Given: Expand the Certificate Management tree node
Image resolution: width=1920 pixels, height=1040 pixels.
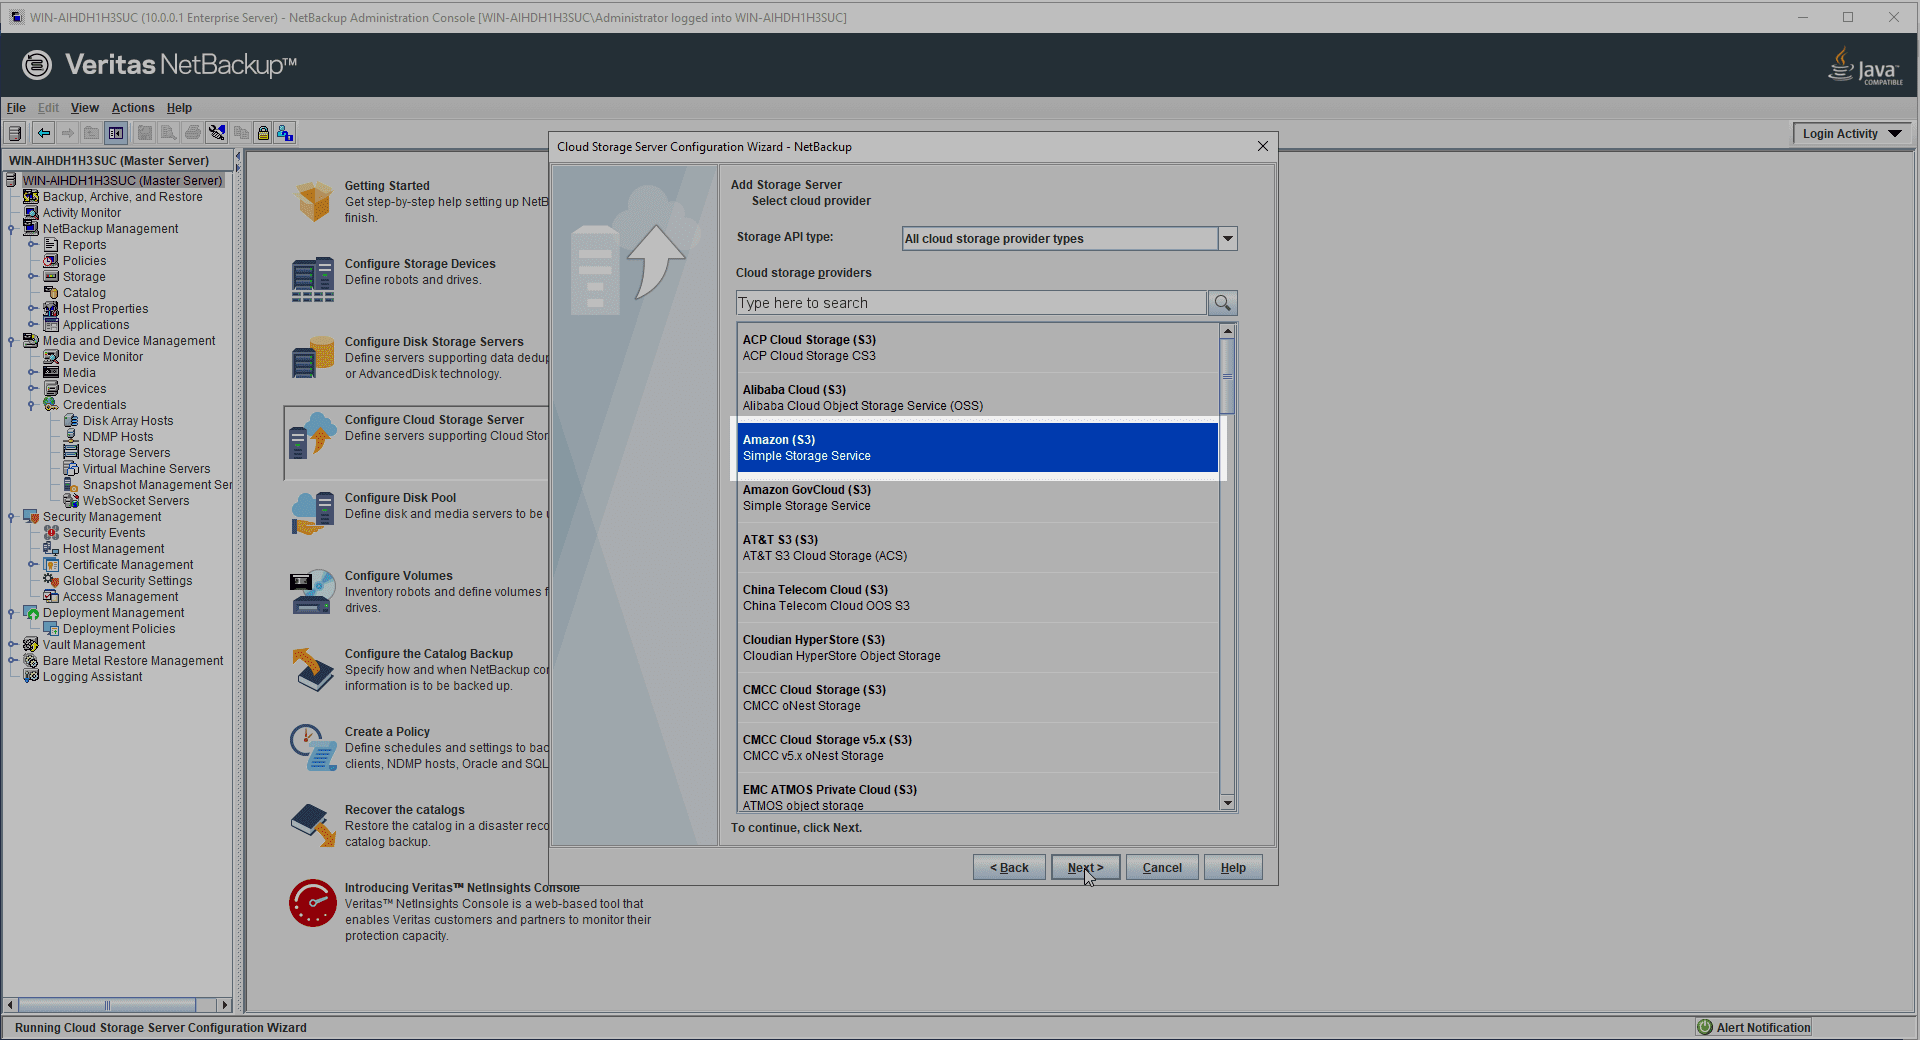Looking at the screenshot, I should 32,565.
